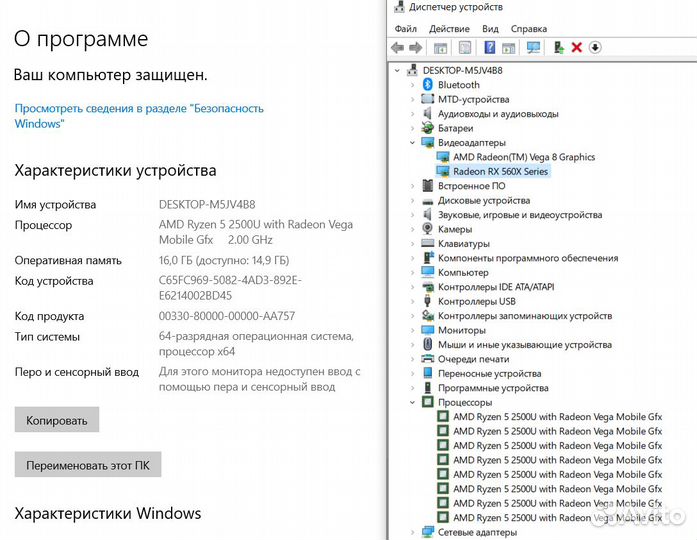Select Звуковые, игровые и видеоустройства row
The height and width of the screenshot is (540, 697).
pos(520,215)
